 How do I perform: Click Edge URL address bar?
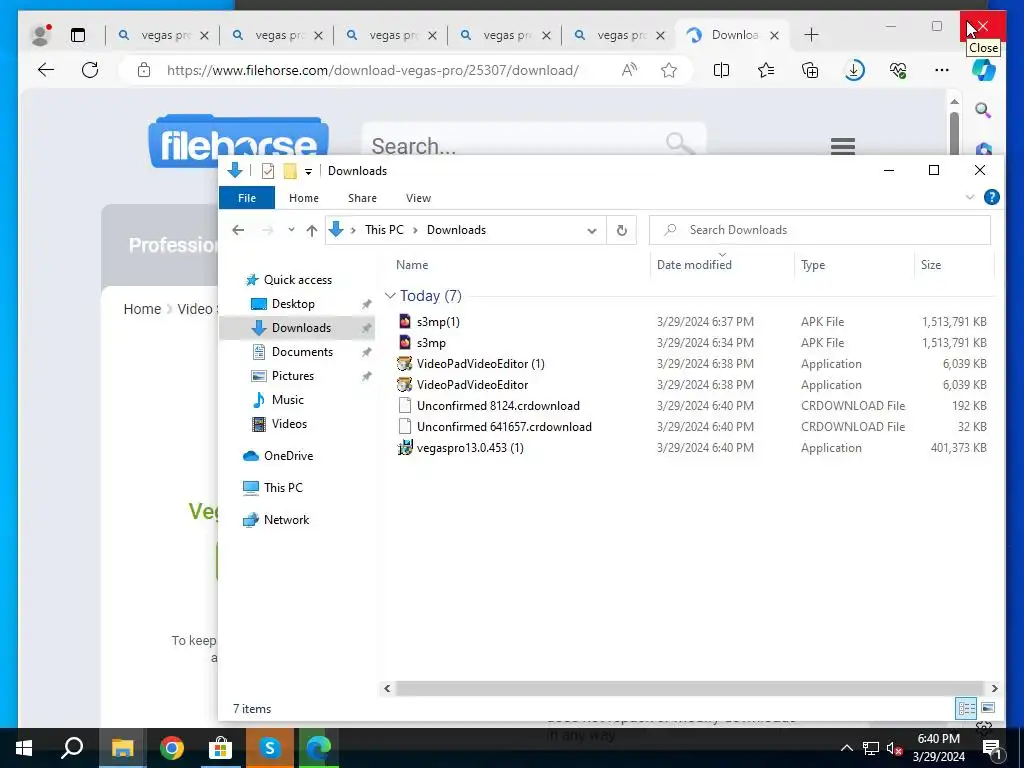[x=372, y=70]
